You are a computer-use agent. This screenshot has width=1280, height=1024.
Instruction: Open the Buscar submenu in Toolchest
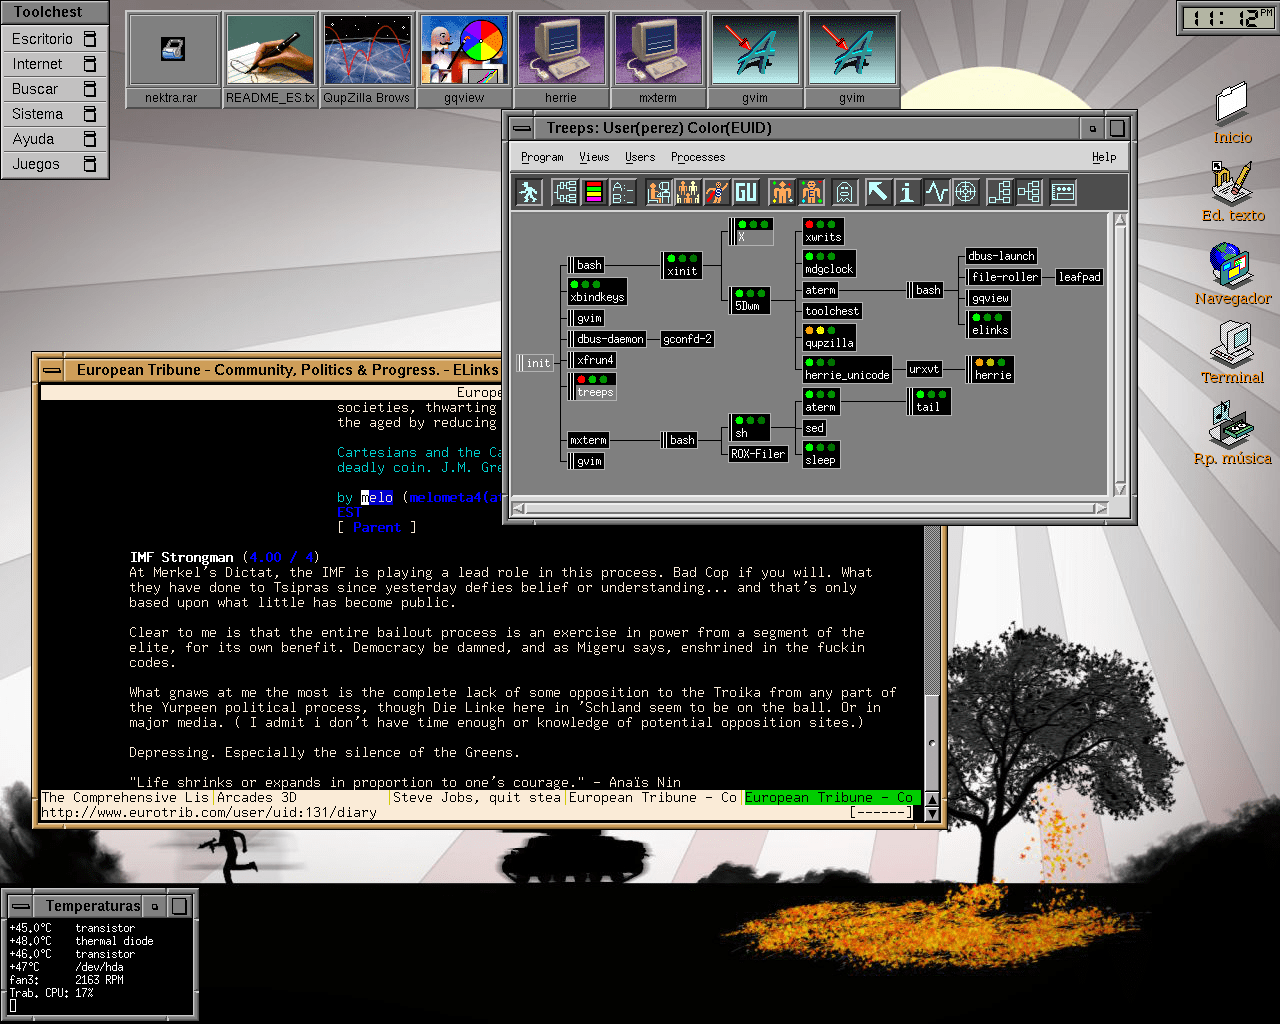point(55,89)
